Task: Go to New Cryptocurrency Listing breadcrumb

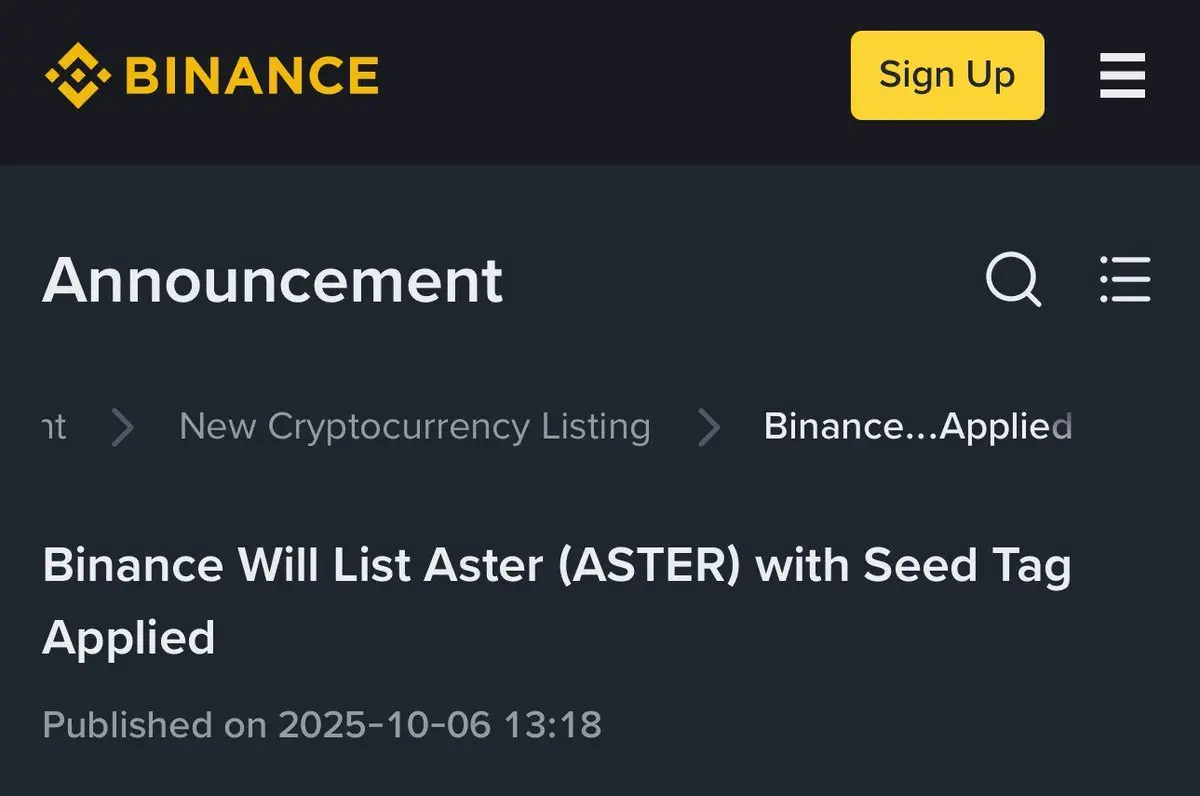Action: coord(415,427)
